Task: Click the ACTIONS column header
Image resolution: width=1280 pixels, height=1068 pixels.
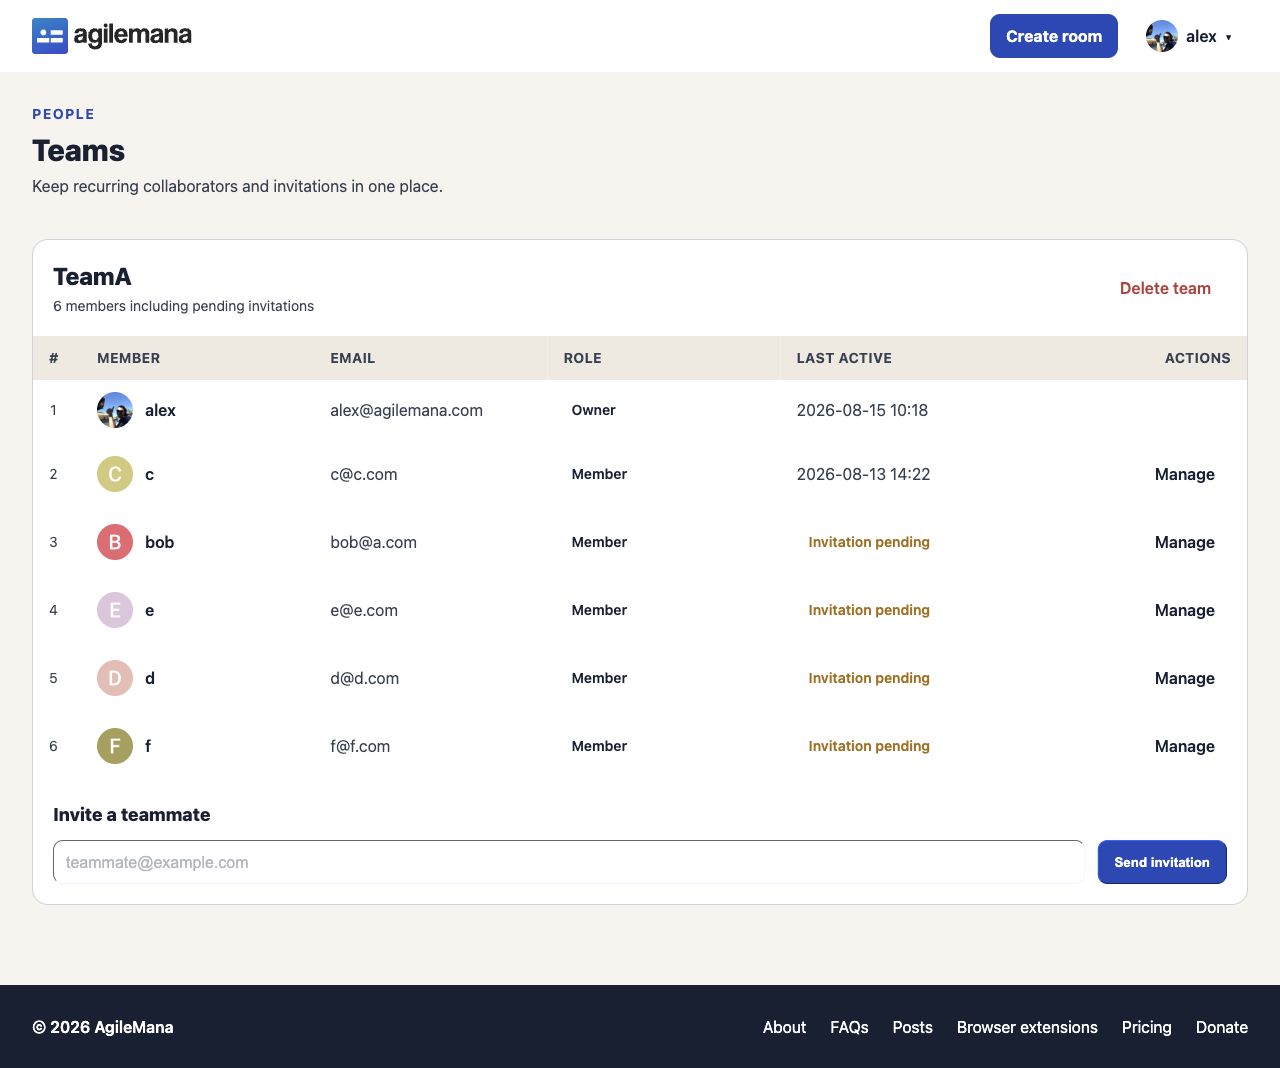Action: coord(1198,358)
